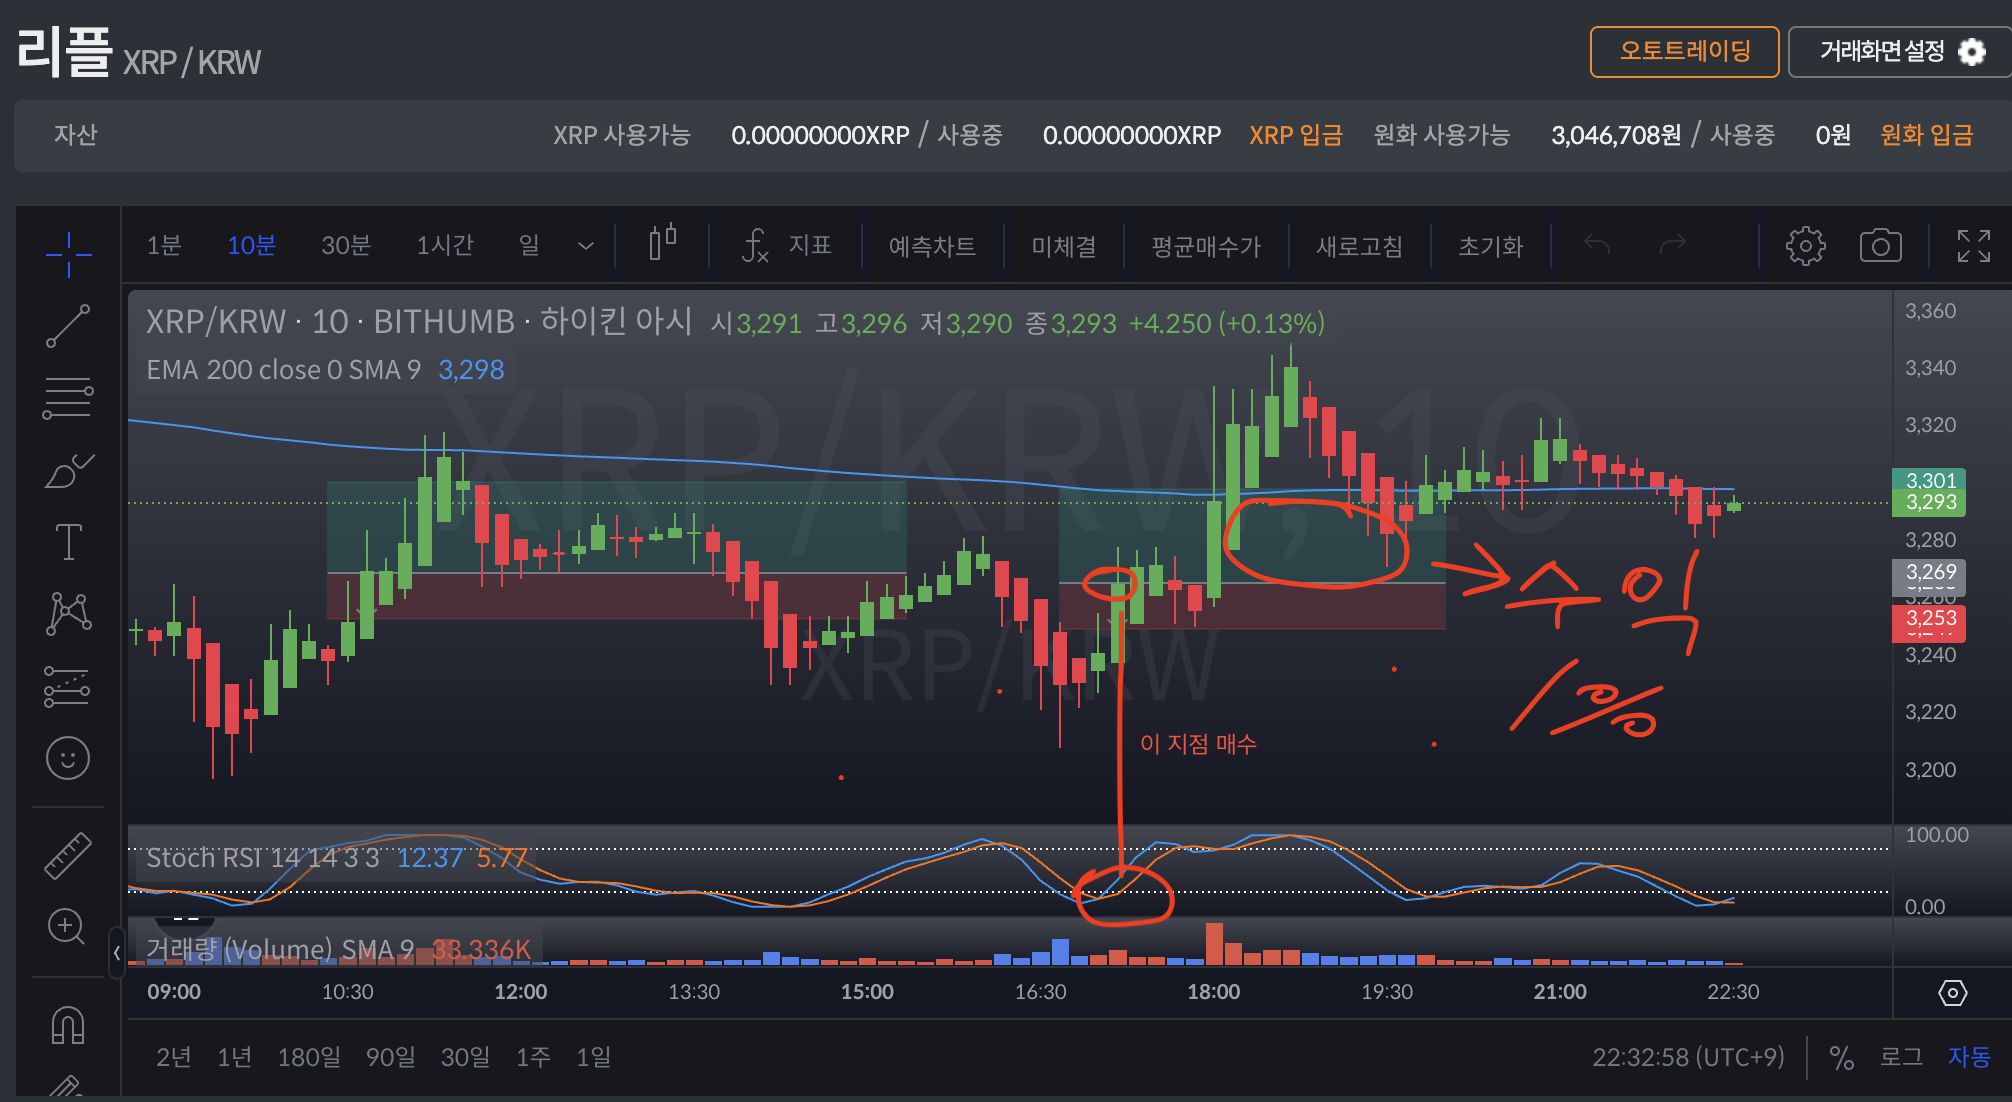Select the brush drawing tool
Viewport: 2012px width, 1102px height.
pos(68,470)
